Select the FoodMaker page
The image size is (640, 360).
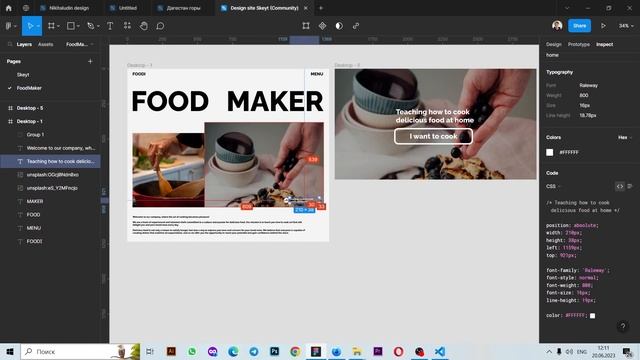(29, 88)
